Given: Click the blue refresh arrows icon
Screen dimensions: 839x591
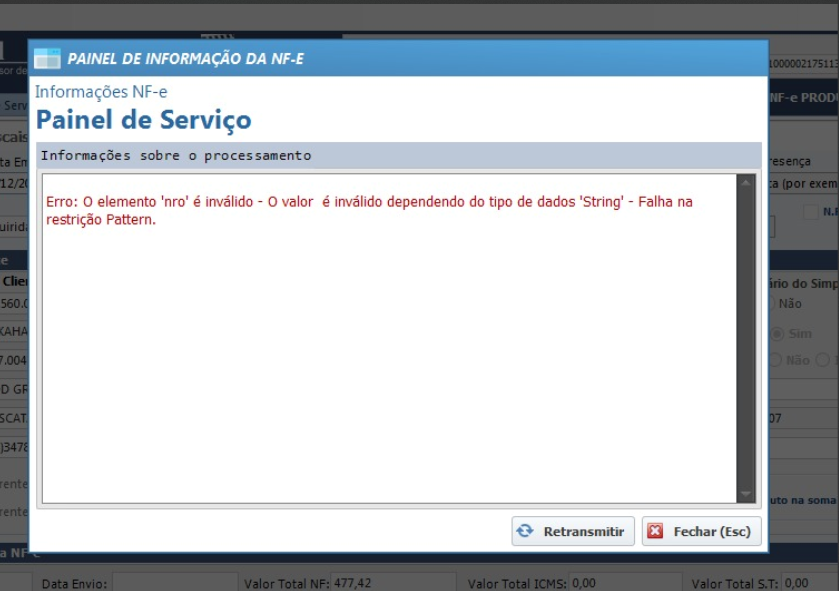Looking at the screenshot, I should pos(526,531).
